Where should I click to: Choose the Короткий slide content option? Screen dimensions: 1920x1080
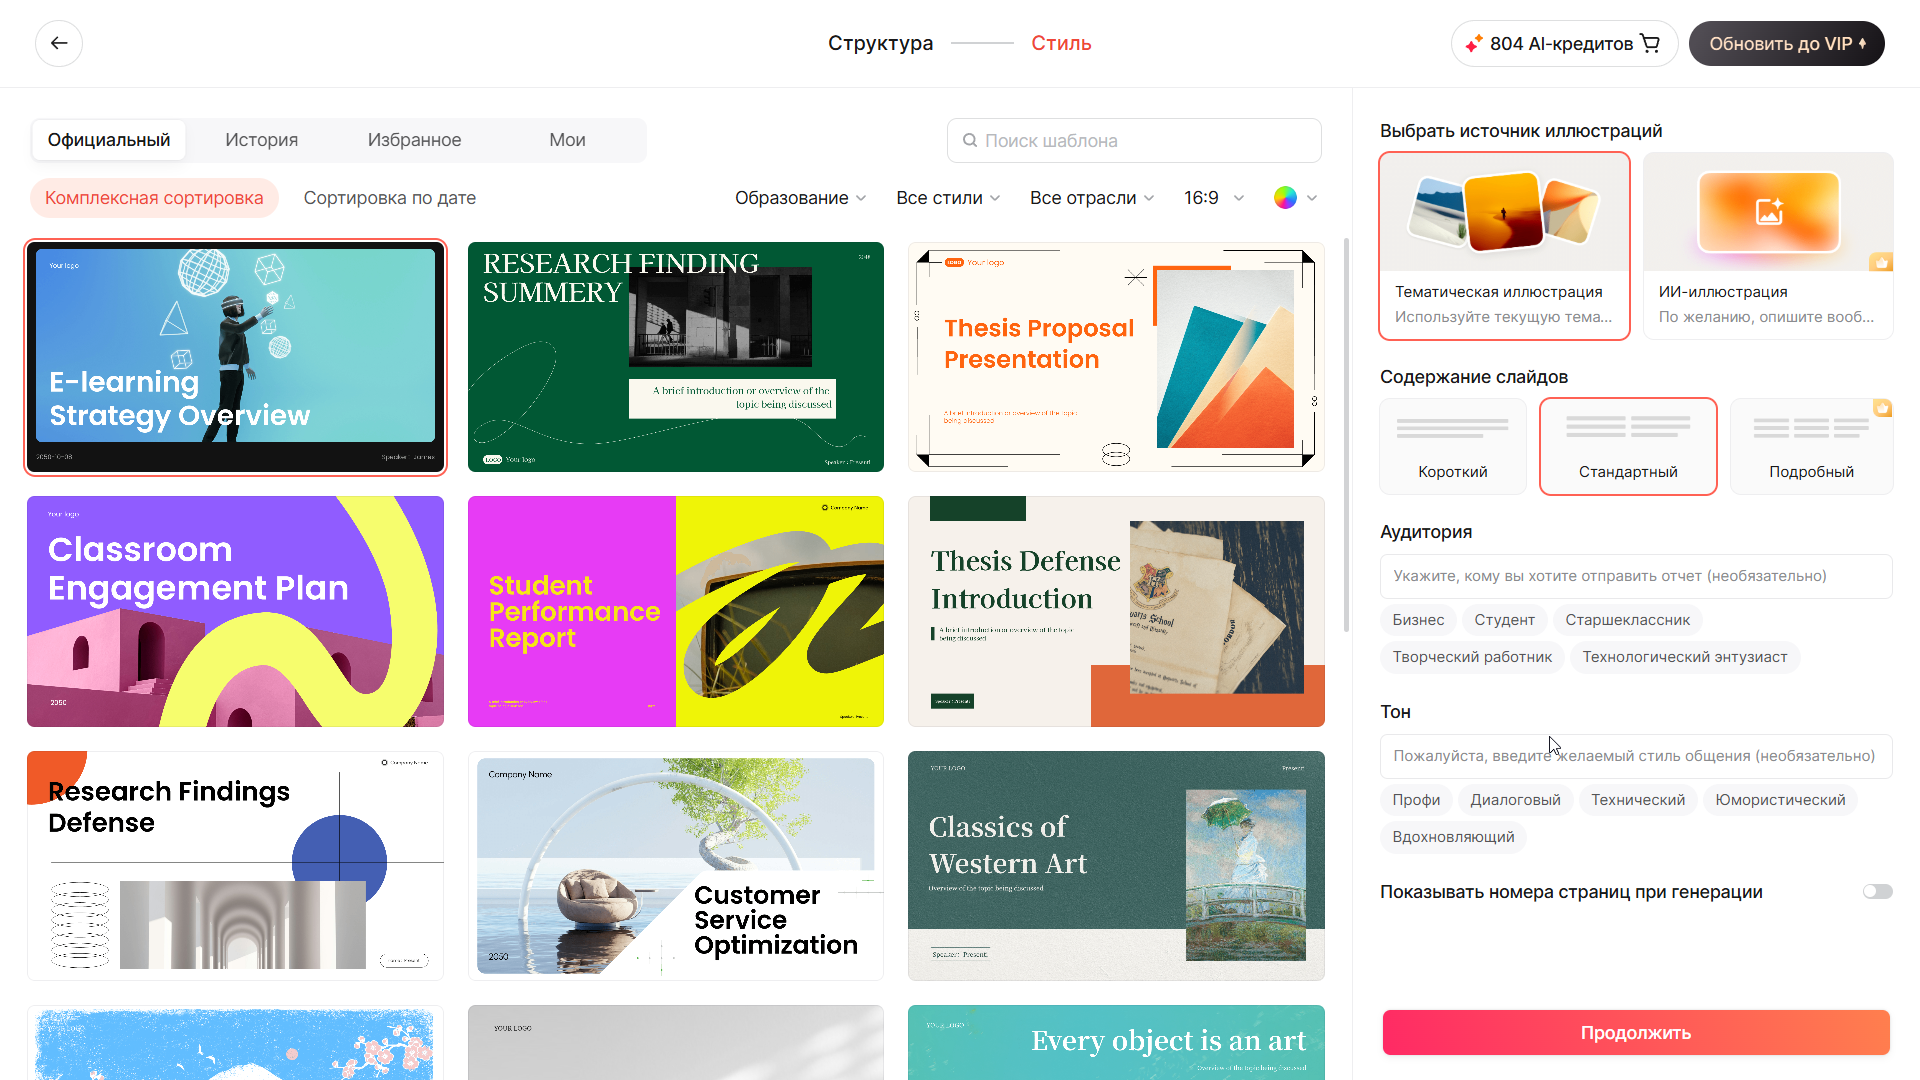(x=1452, y=446)
